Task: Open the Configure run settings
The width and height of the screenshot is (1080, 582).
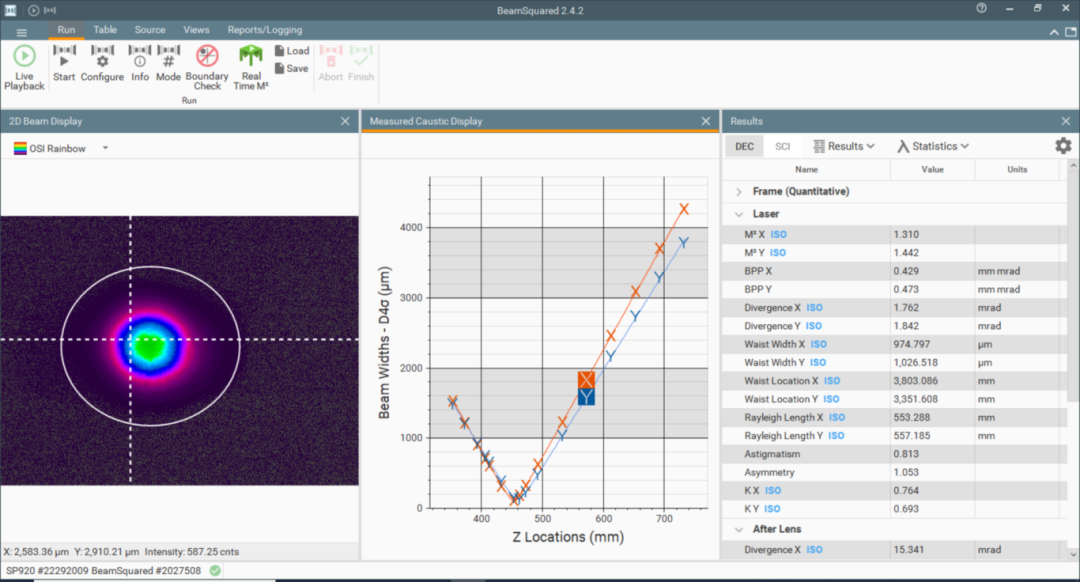Action: pos(102,63)
